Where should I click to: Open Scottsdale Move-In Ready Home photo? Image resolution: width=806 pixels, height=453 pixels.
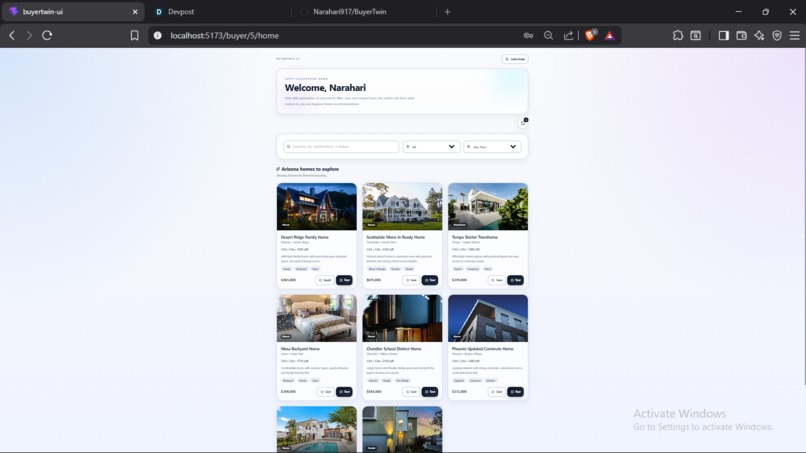[x=402, y=207]
